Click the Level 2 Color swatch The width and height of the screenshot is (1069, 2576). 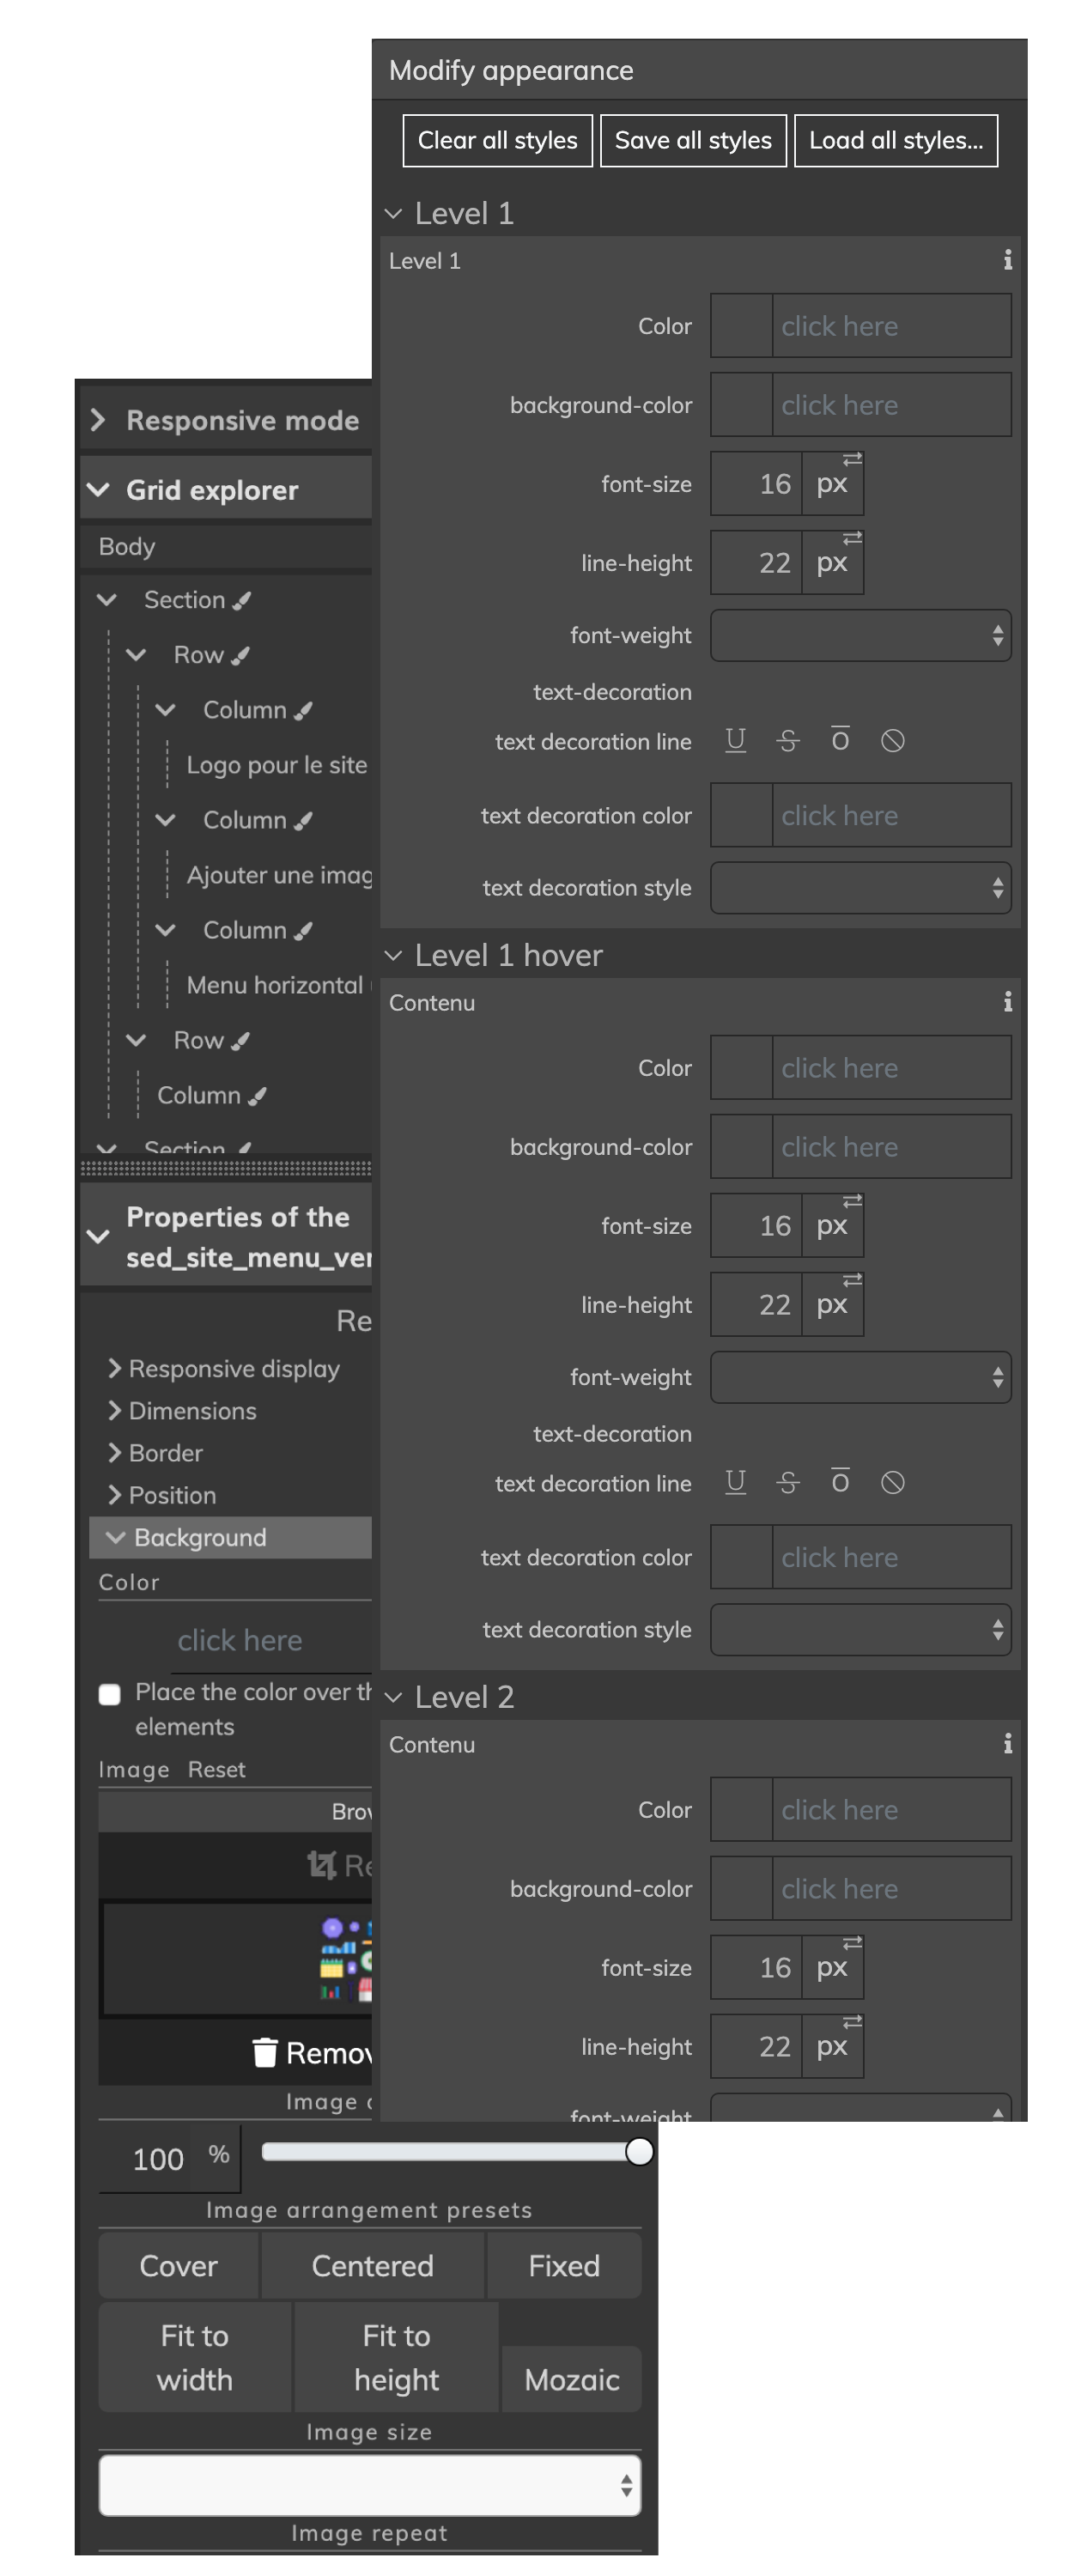click(x=741, y=1809)
